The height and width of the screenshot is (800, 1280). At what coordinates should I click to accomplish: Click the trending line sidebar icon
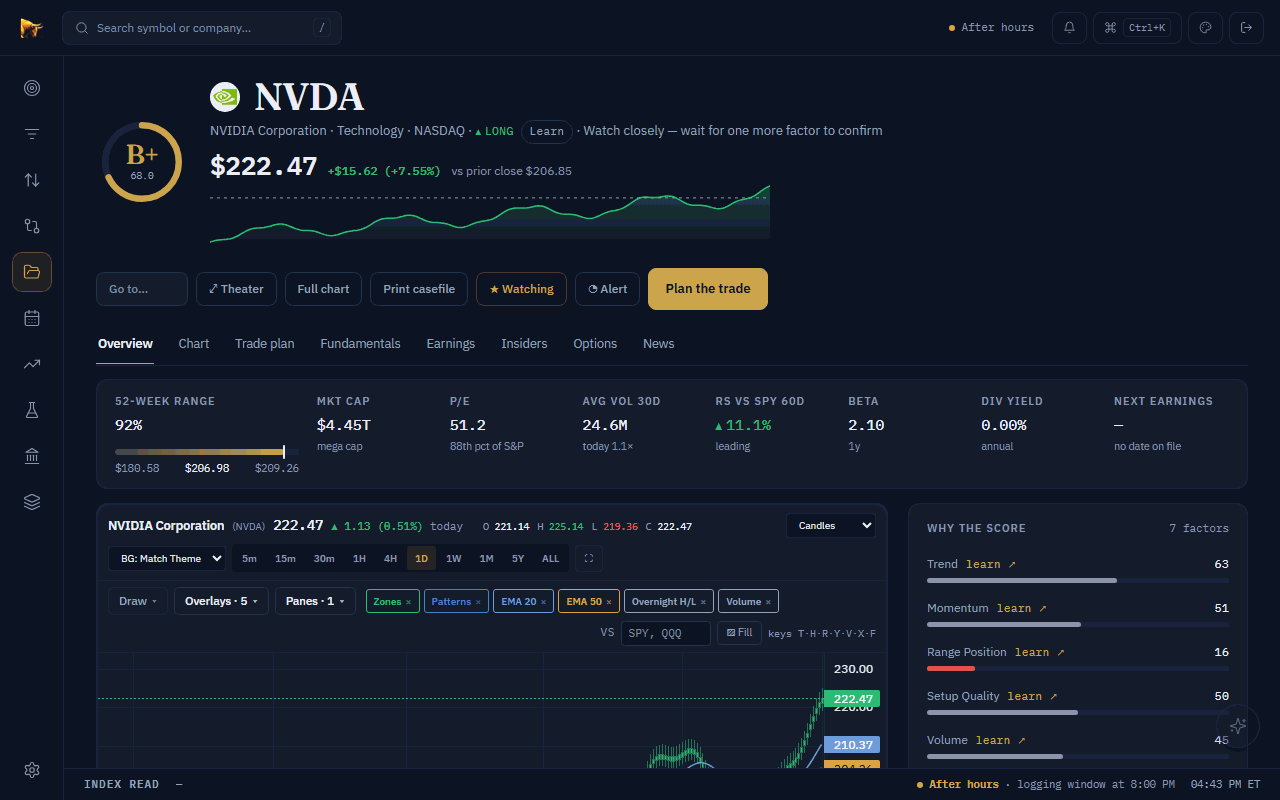point(32,364)
